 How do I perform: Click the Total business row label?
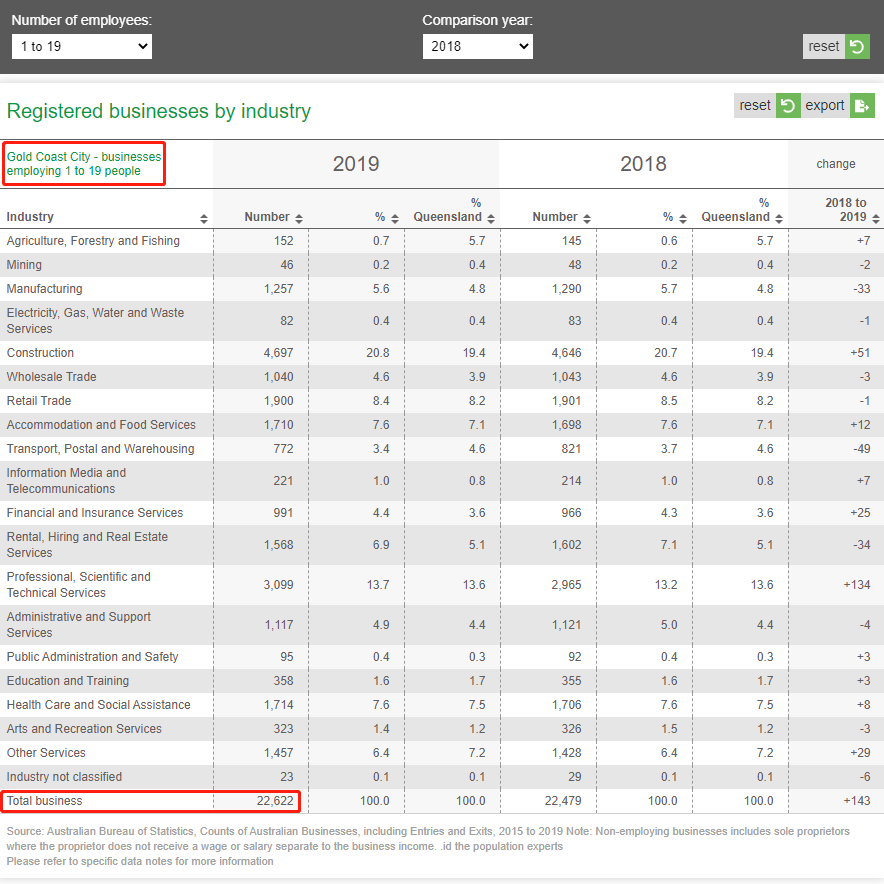(x=45, y=801)
